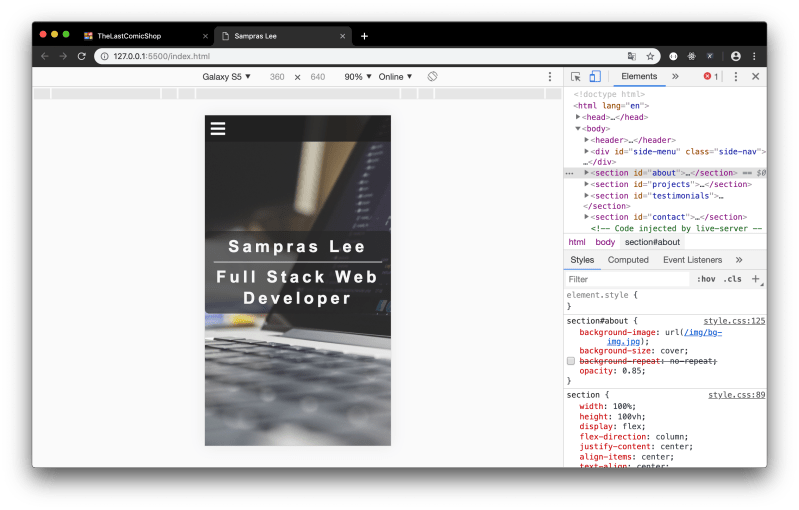Switch to TheLastComicShop browser tab
This screenshot has height=510, width=799.
click(x=145, y=36)
